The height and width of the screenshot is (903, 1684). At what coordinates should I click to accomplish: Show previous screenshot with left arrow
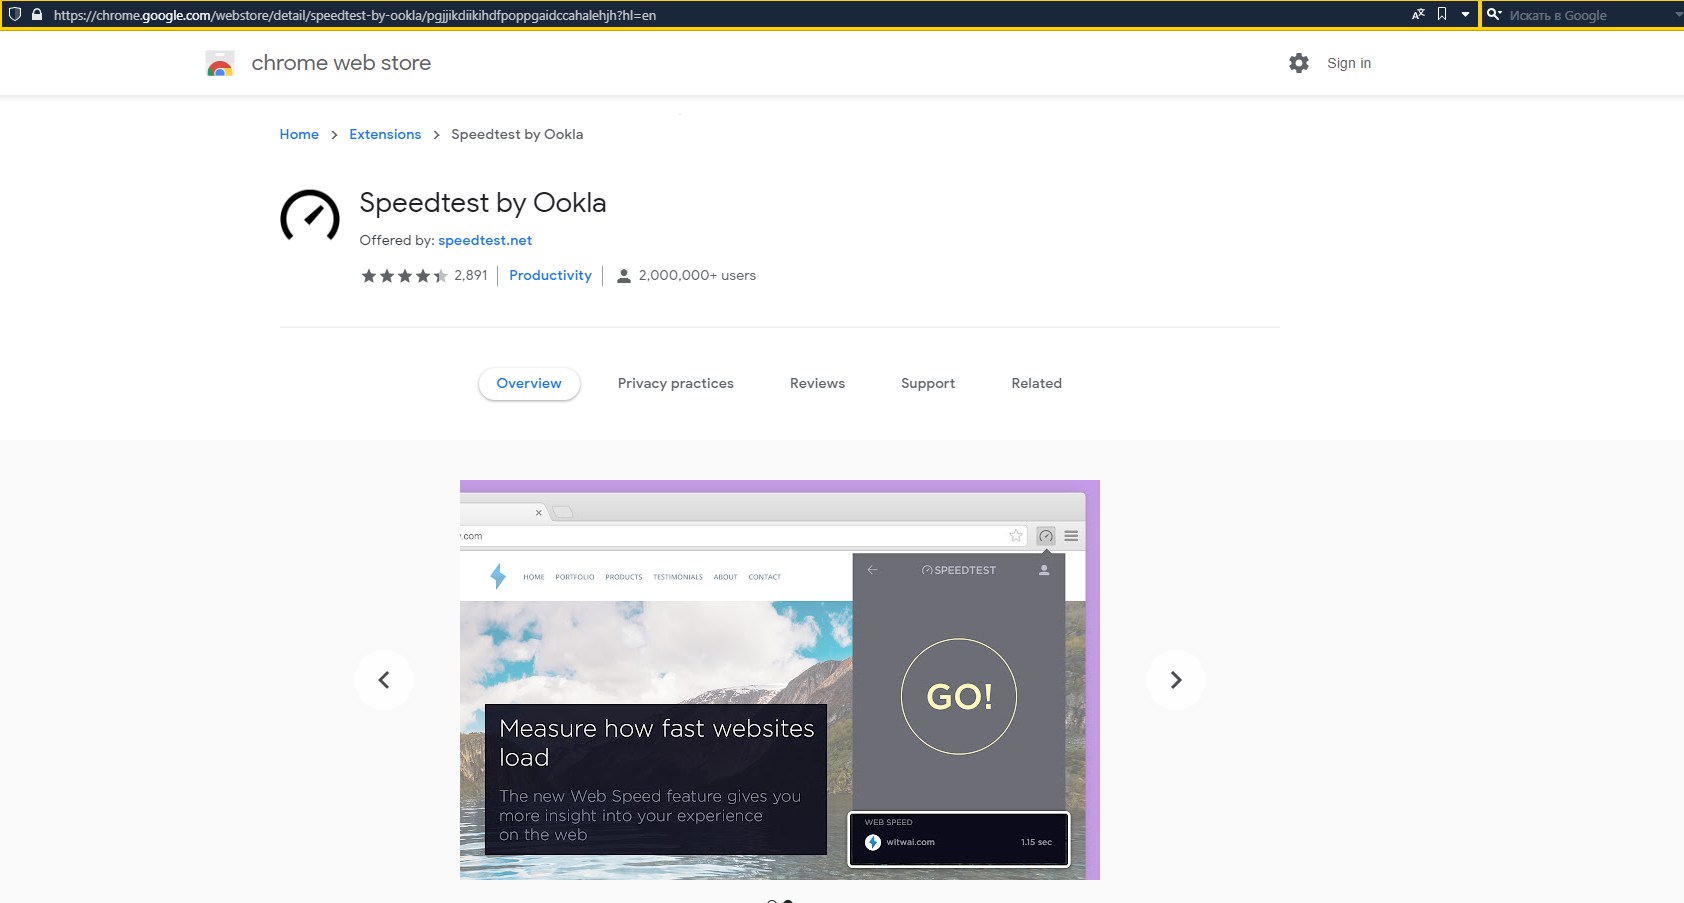(384, 680)
